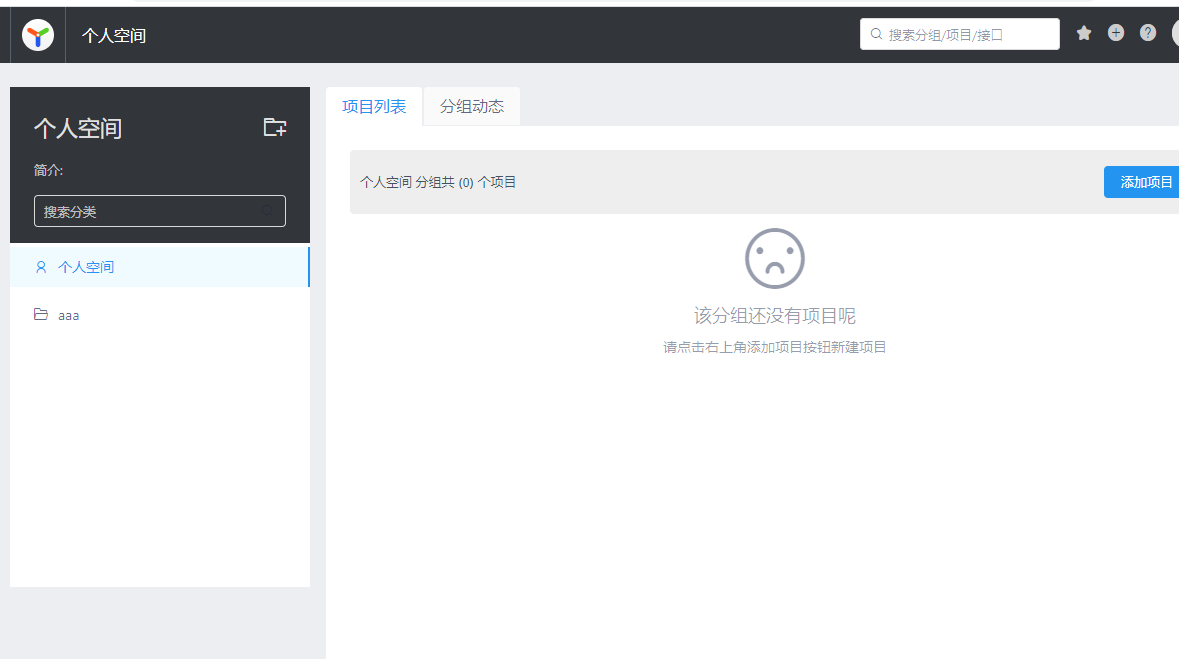The width and height of the screenshot is (1179, 659).
Task: Click the folder icon beside aaa
Action: tap(41, 315)
